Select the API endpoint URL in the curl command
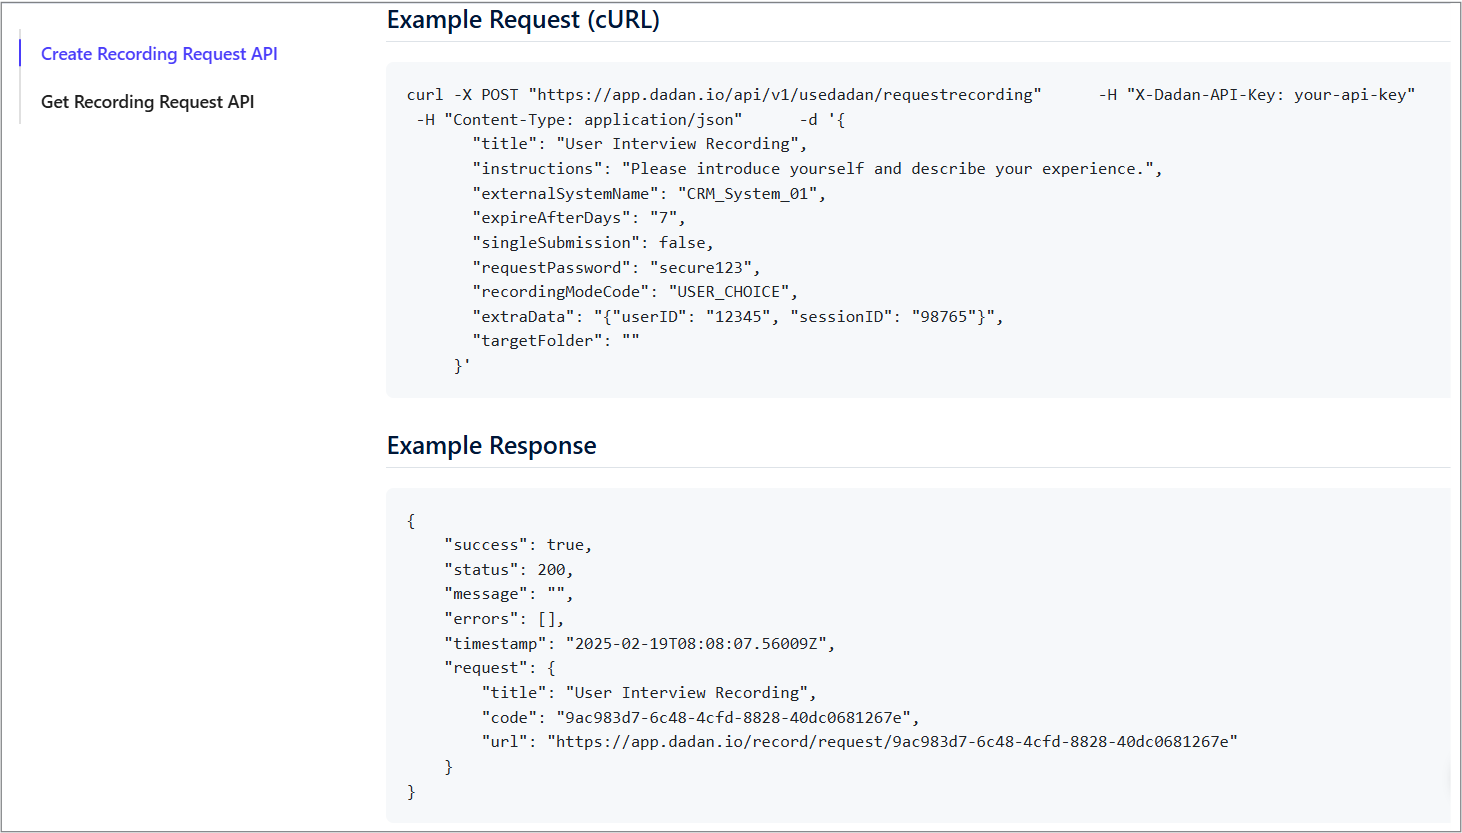1462x833 pixels. [785, 94]
